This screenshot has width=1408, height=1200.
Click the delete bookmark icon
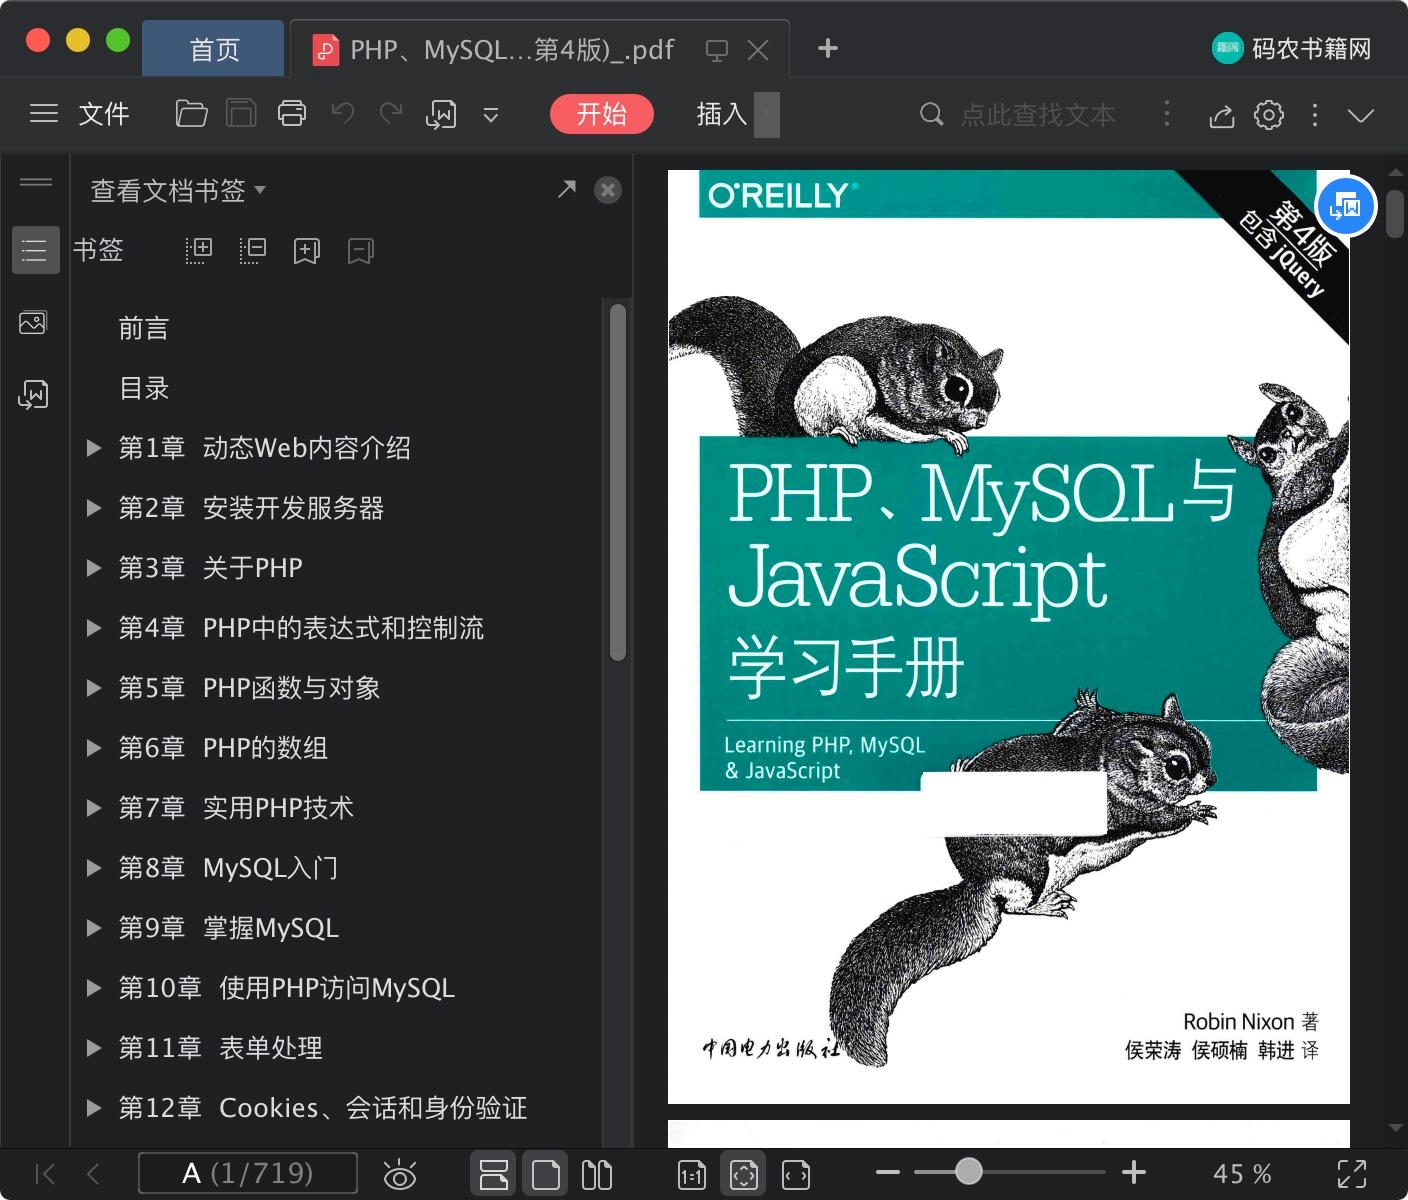360,250
